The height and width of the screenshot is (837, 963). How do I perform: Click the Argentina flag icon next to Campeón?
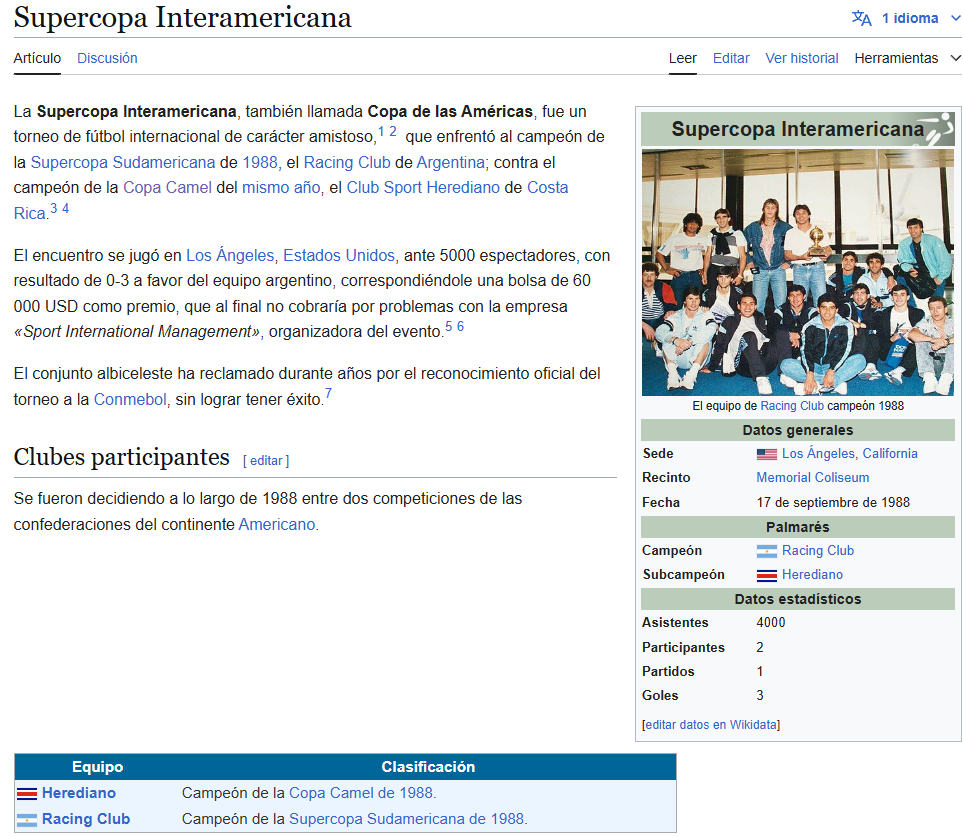point(766,551)
